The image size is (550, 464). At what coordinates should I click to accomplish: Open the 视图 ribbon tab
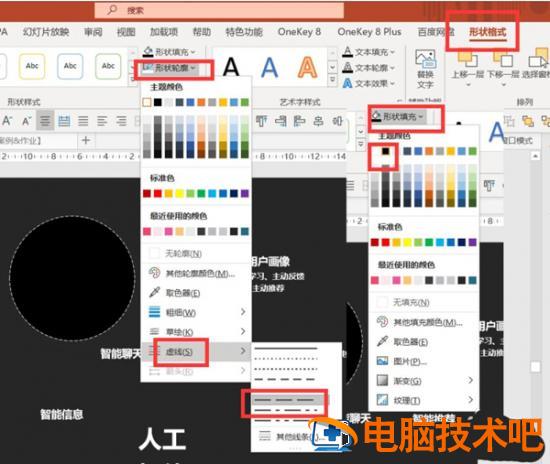coord(126,32)
